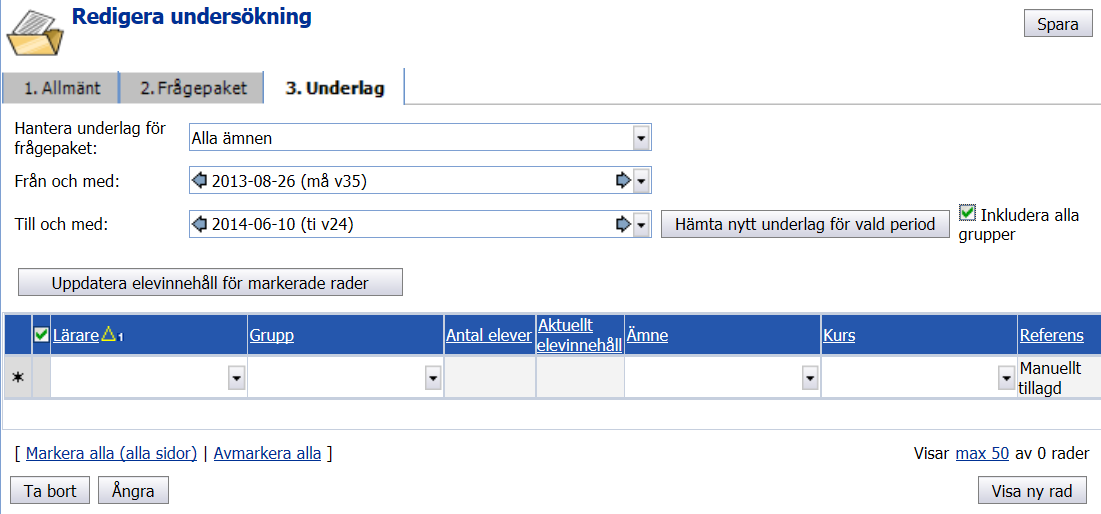Image resolution: width=1101 pixels, height=514 pixels.
Task: Switch to the 1. Allmänt tab
Action: coord(61,88)
